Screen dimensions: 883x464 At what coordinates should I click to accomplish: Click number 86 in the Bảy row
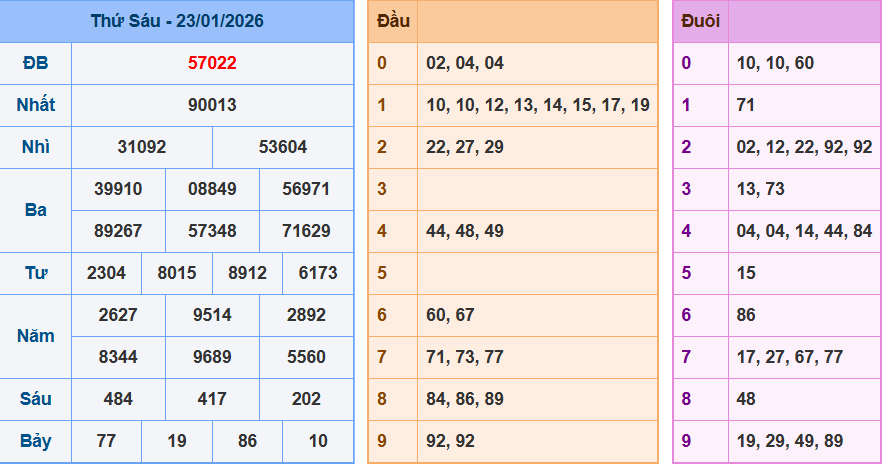point(247,441)
